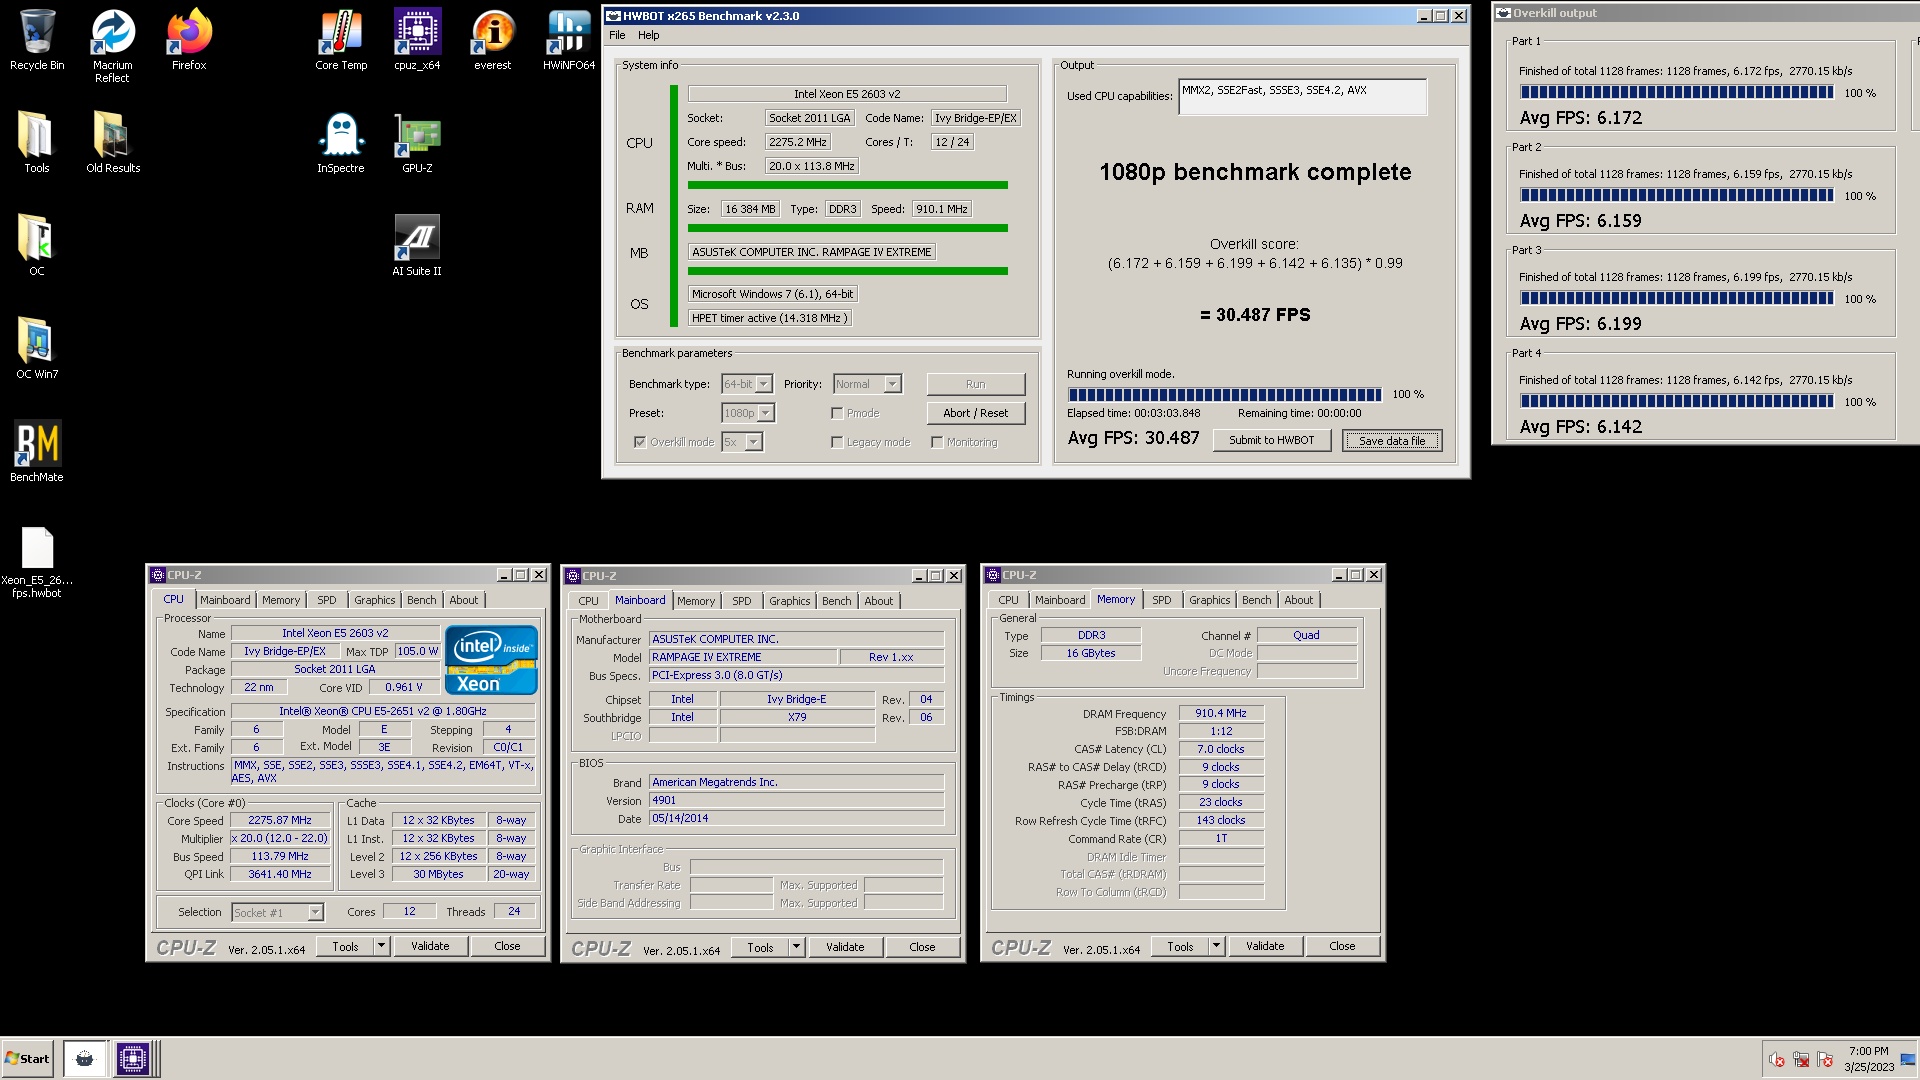
Task: Click the Core Speed 2275.87 MHz field
Action: tap(280, 820)
